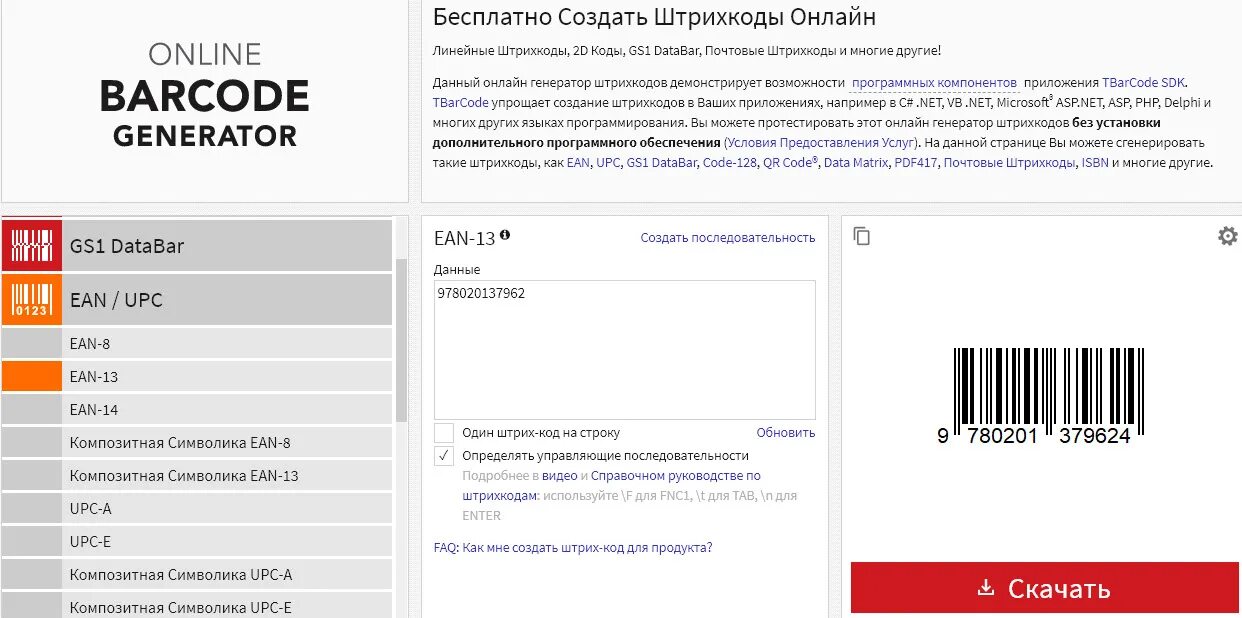This screenshot has height=618, width=1242.
Task: Copy barcode using the clipboard icon
Action: coord(862,236)
